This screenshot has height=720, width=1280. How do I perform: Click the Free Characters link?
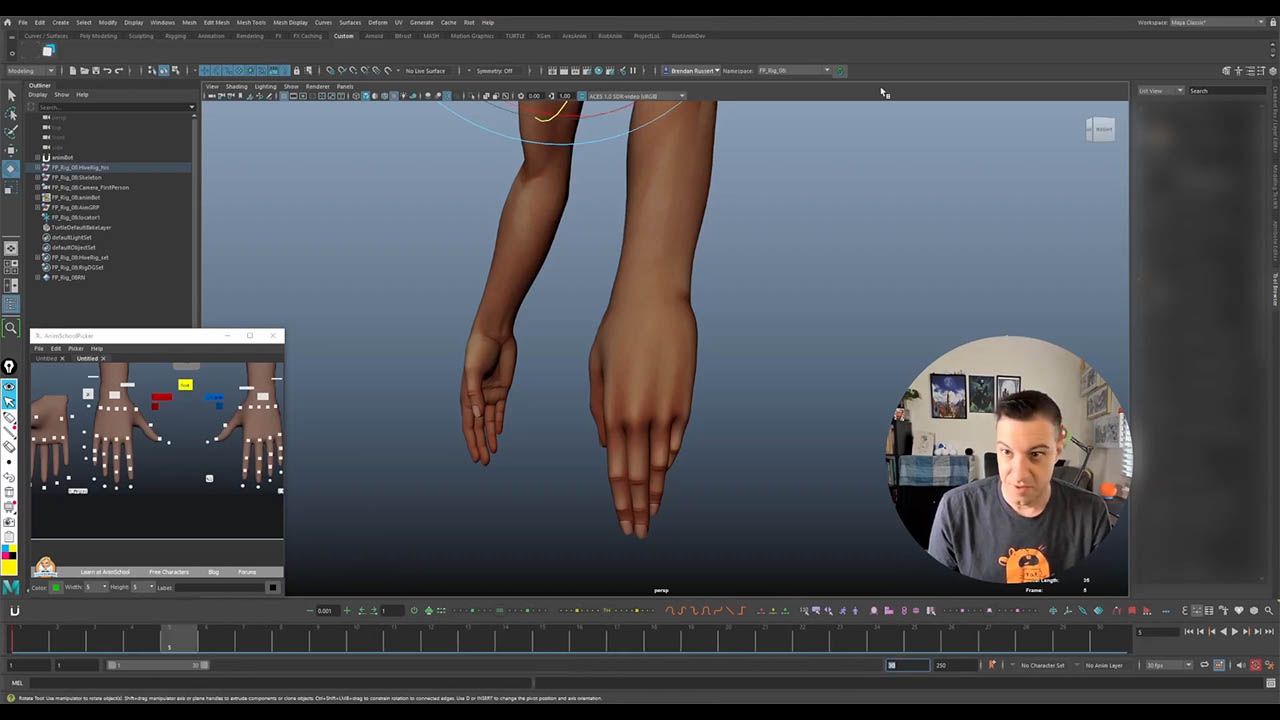point(168,572)
